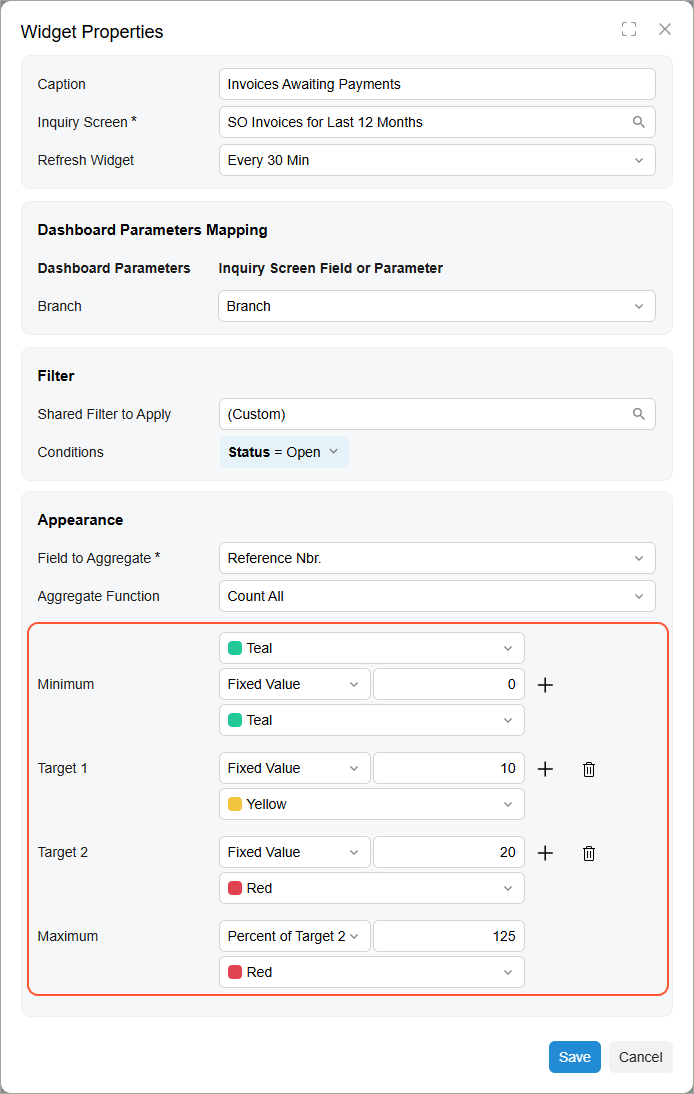694x1094 pixels.
Task: Click the Appearance section heading
Action: 80,520
